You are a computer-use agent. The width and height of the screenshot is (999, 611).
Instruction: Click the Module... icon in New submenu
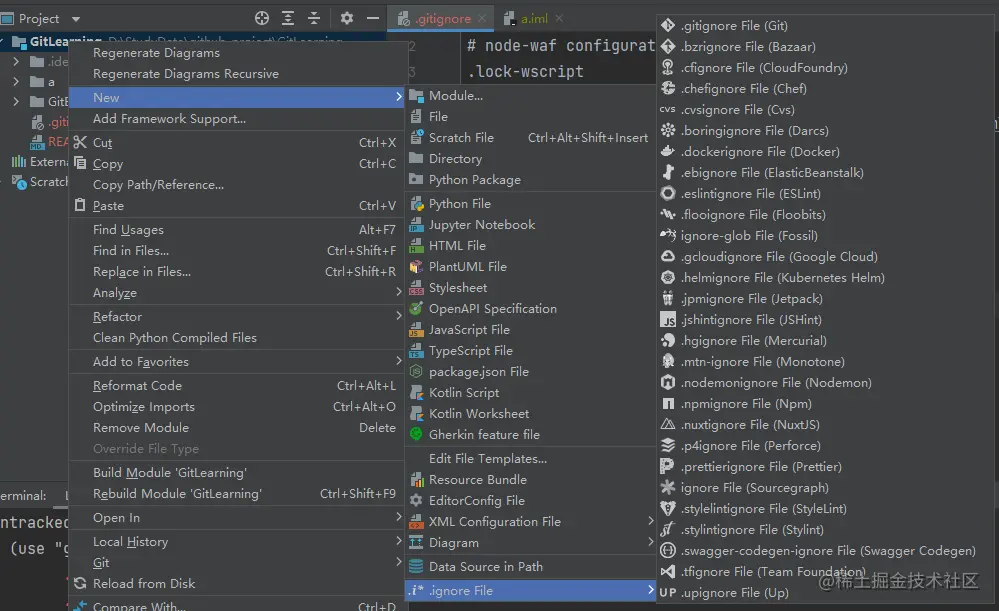coord(416,96)
